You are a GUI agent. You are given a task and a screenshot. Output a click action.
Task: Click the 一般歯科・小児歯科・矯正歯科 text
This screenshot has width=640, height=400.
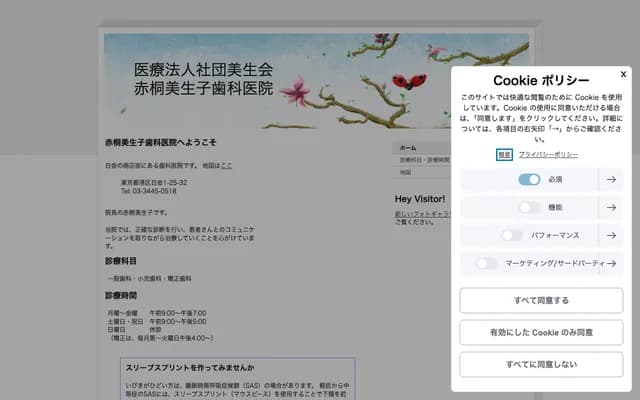[149, 278]
